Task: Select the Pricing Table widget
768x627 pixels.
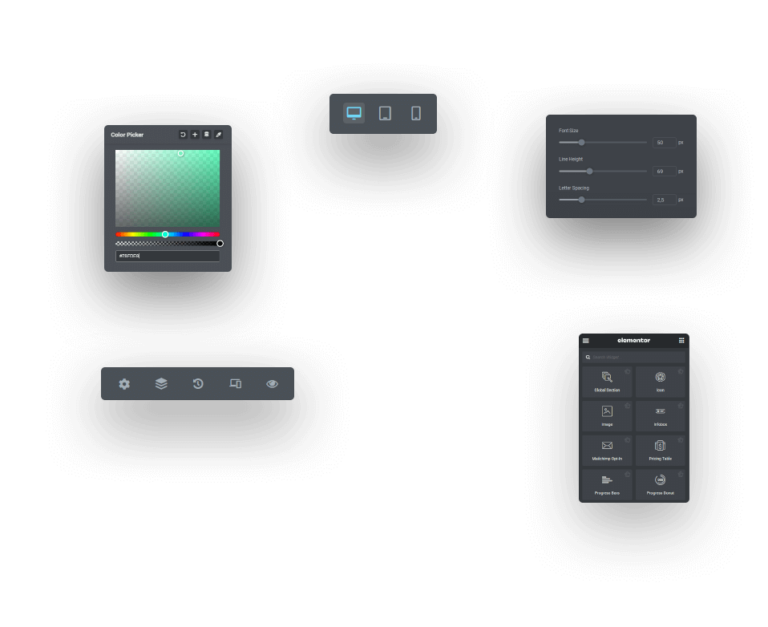Action: (x=660, y=449)
